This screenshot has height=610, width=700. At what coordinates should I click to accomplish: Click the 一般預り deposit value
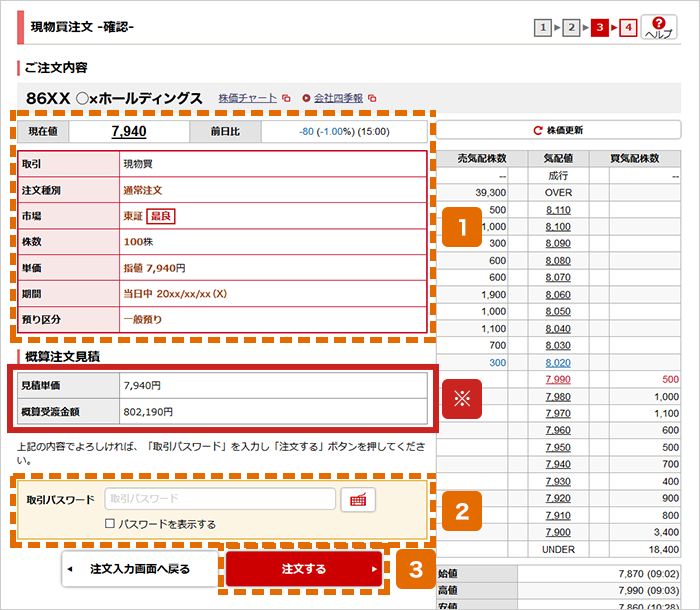coord(143,319)
